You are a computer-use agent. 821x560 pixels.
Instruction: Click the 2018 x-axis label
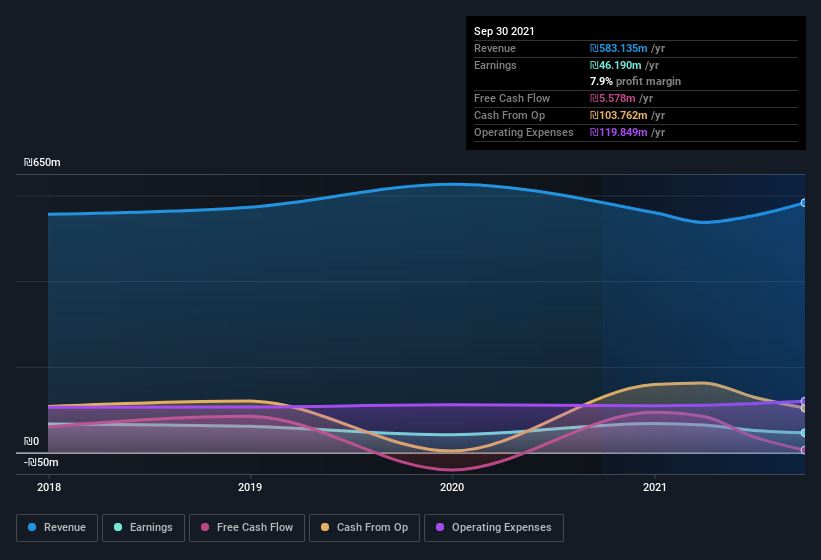pyautogui.click(x=49, y=487)
